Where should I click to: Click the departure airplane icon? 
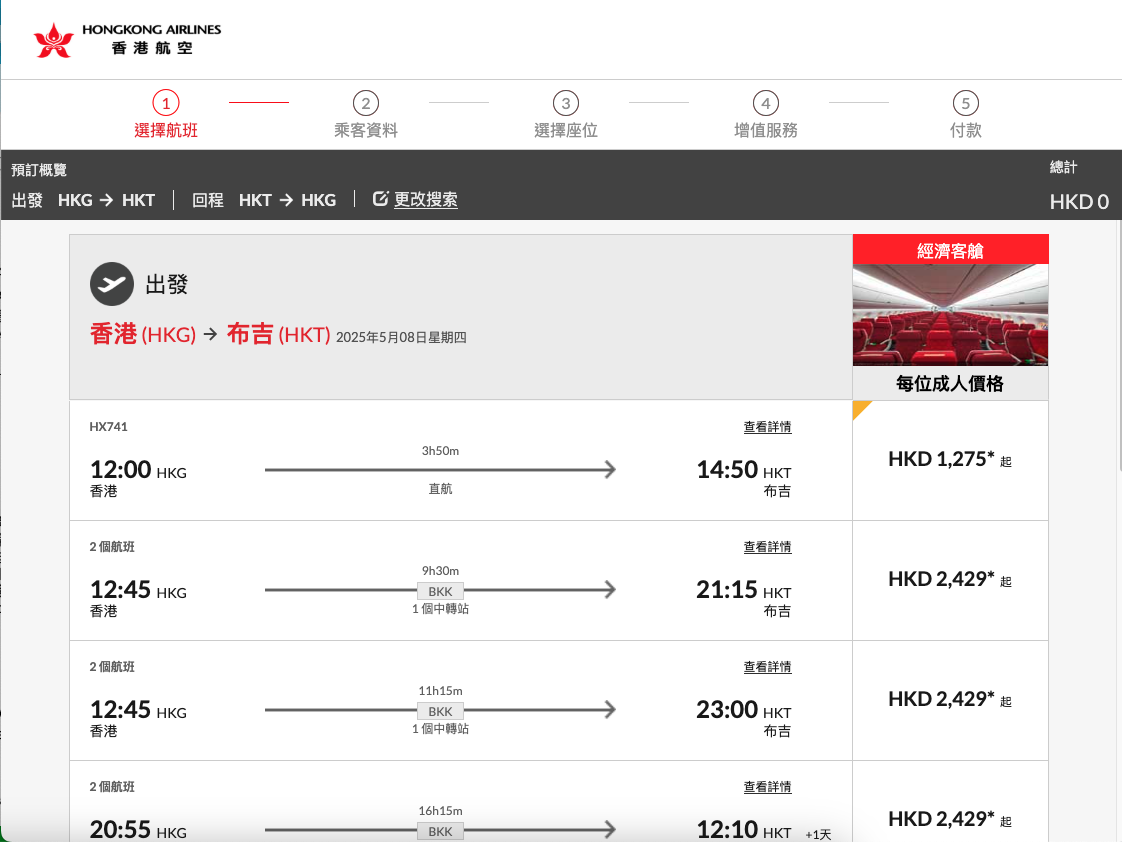tap(111, 284)
